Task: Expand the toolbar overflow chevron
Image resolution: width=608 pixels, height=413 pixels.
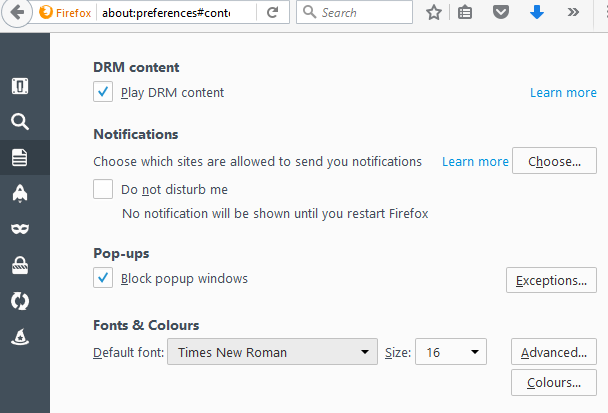Action: coord(573,12)
